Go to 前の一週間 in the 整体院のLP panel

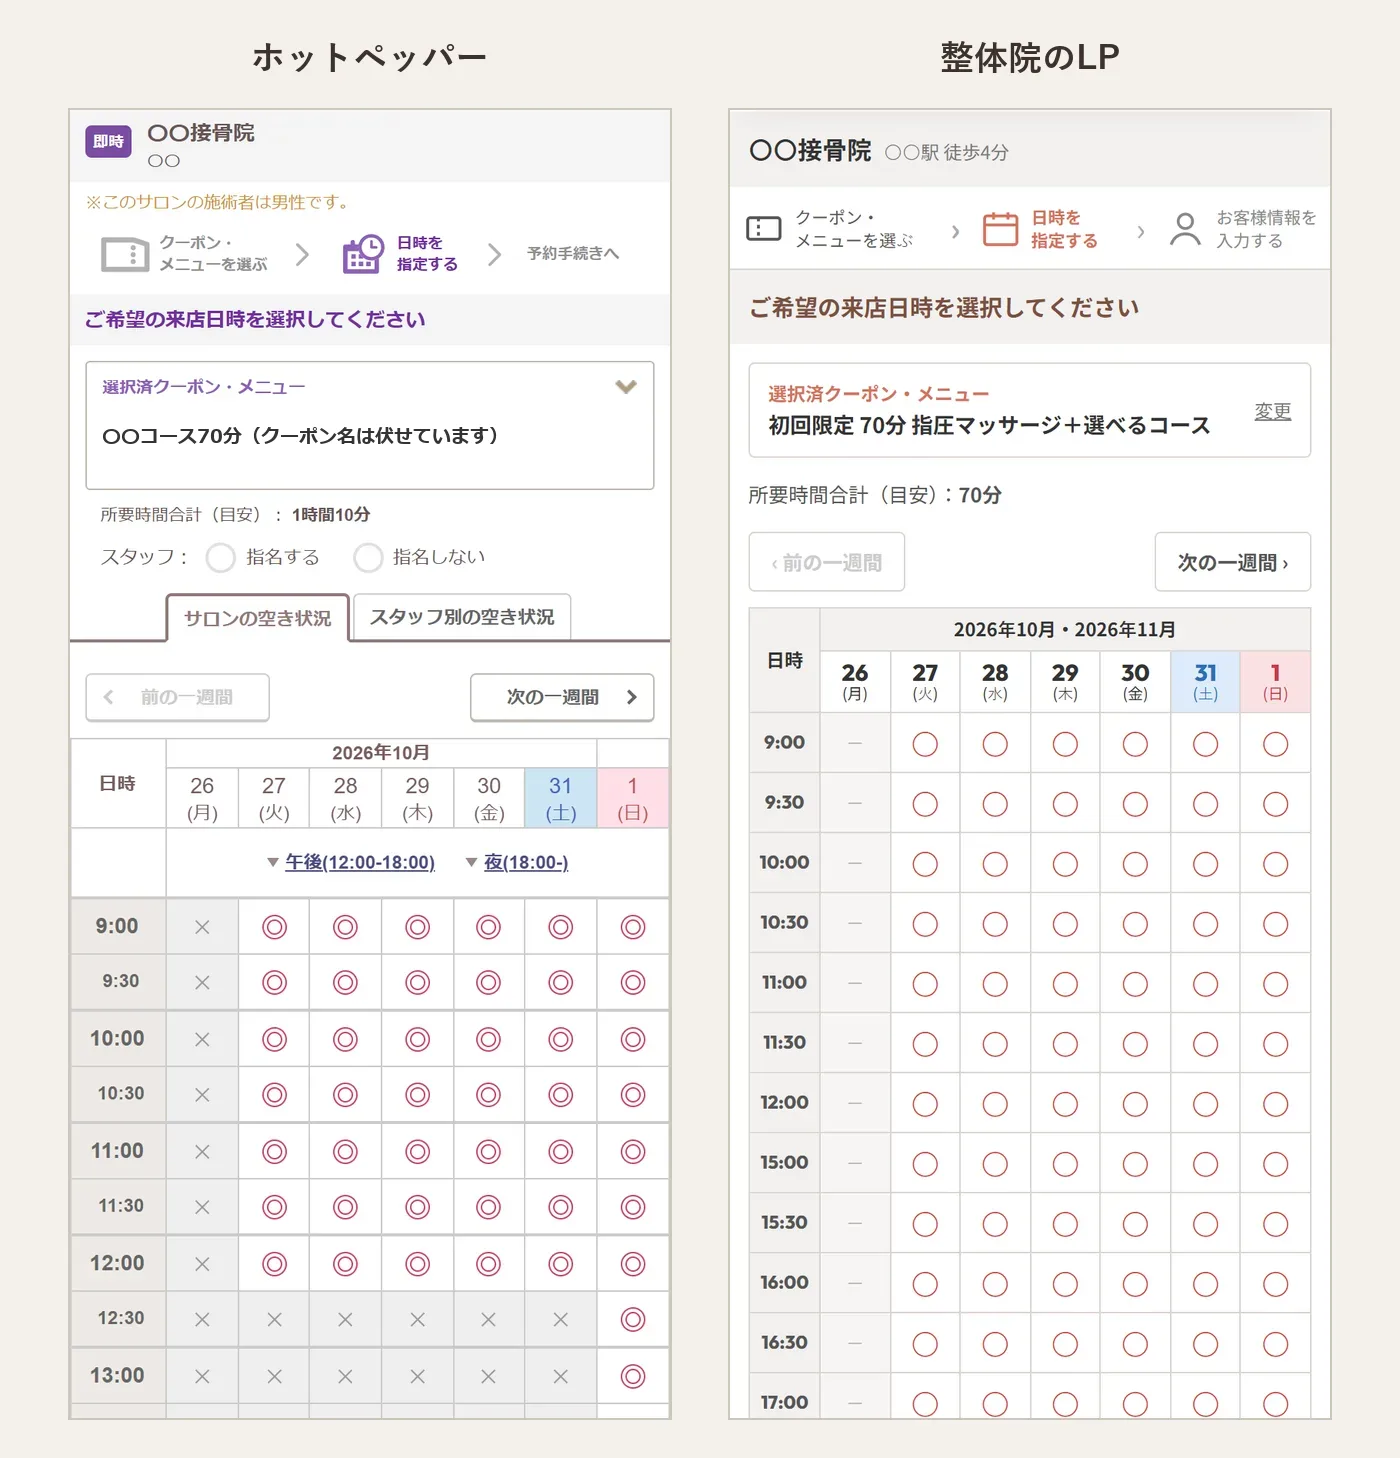click(x=827, y=562)
